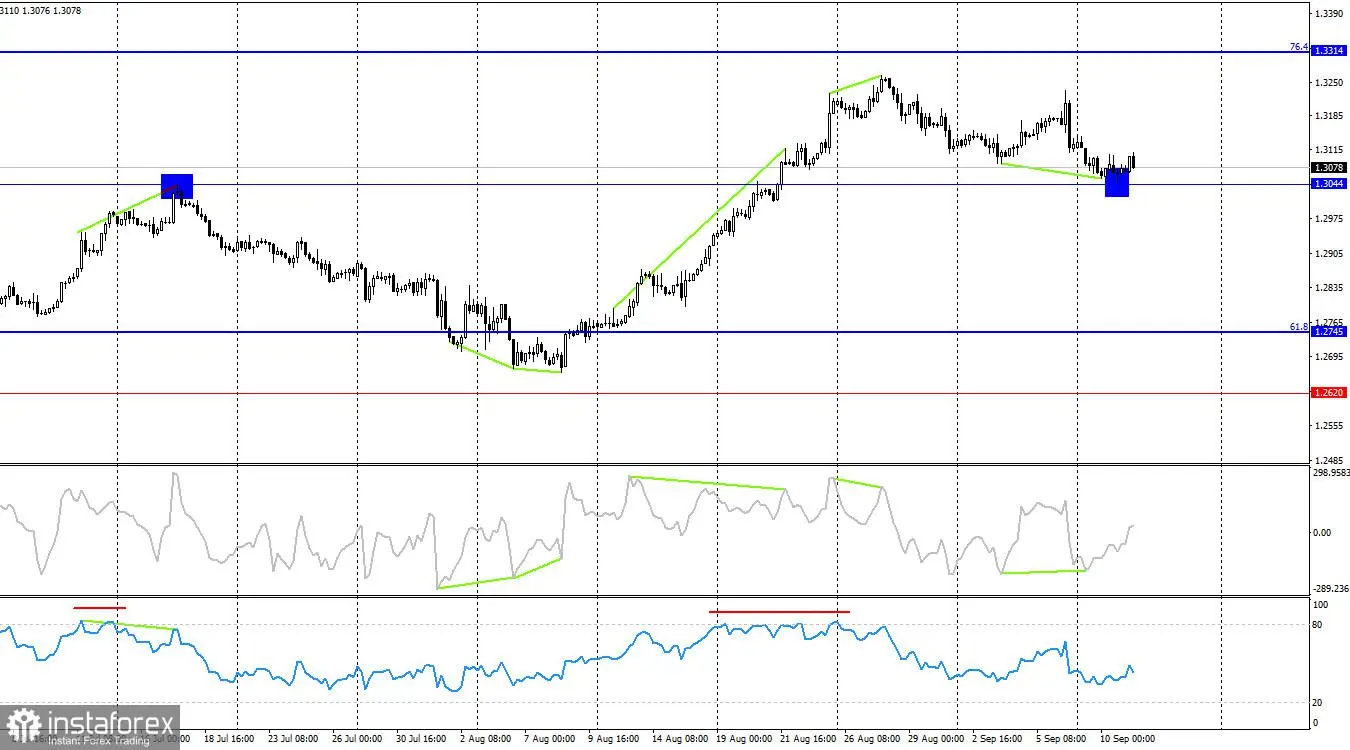Screen dimensions: 1350x750
Task: Select the 61.8 Fibonacci level label
Action: [1300, 327]
